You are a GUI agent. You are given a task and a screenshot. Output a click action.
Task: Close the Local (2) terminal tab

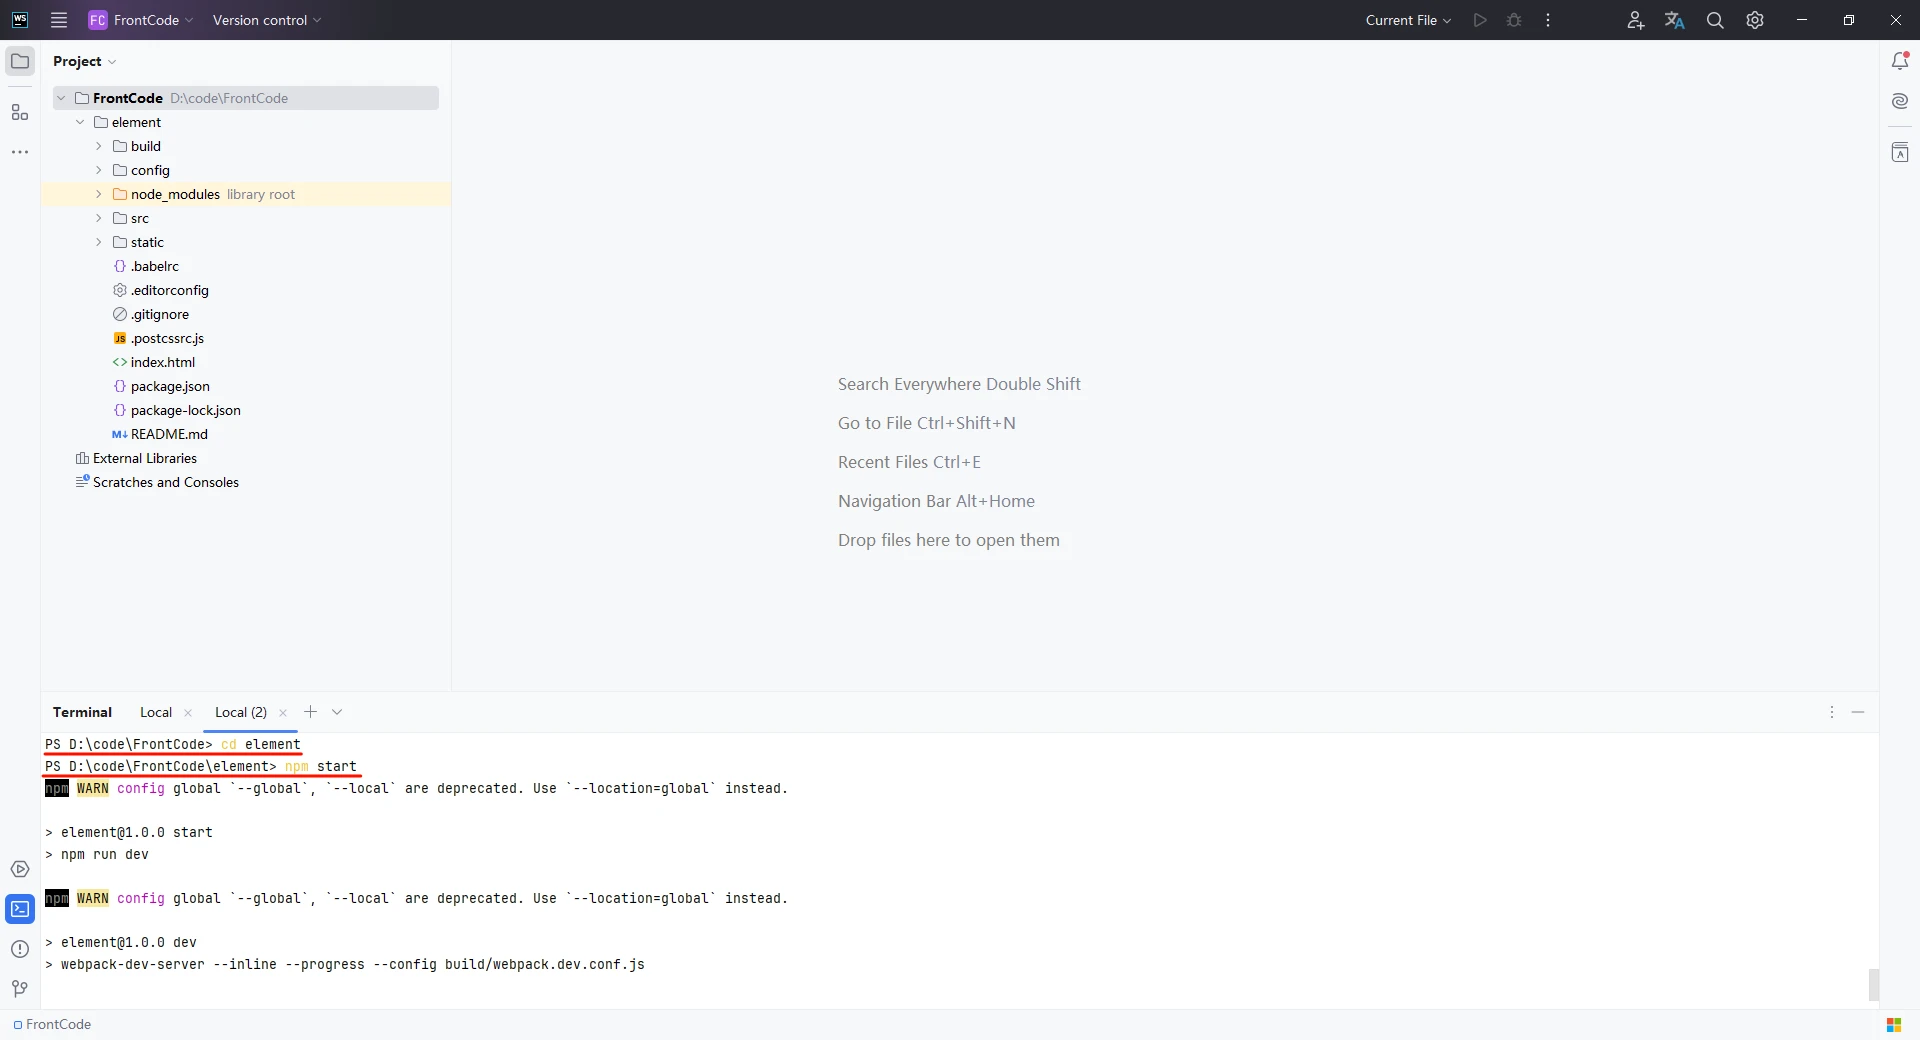tap(283, 713)
